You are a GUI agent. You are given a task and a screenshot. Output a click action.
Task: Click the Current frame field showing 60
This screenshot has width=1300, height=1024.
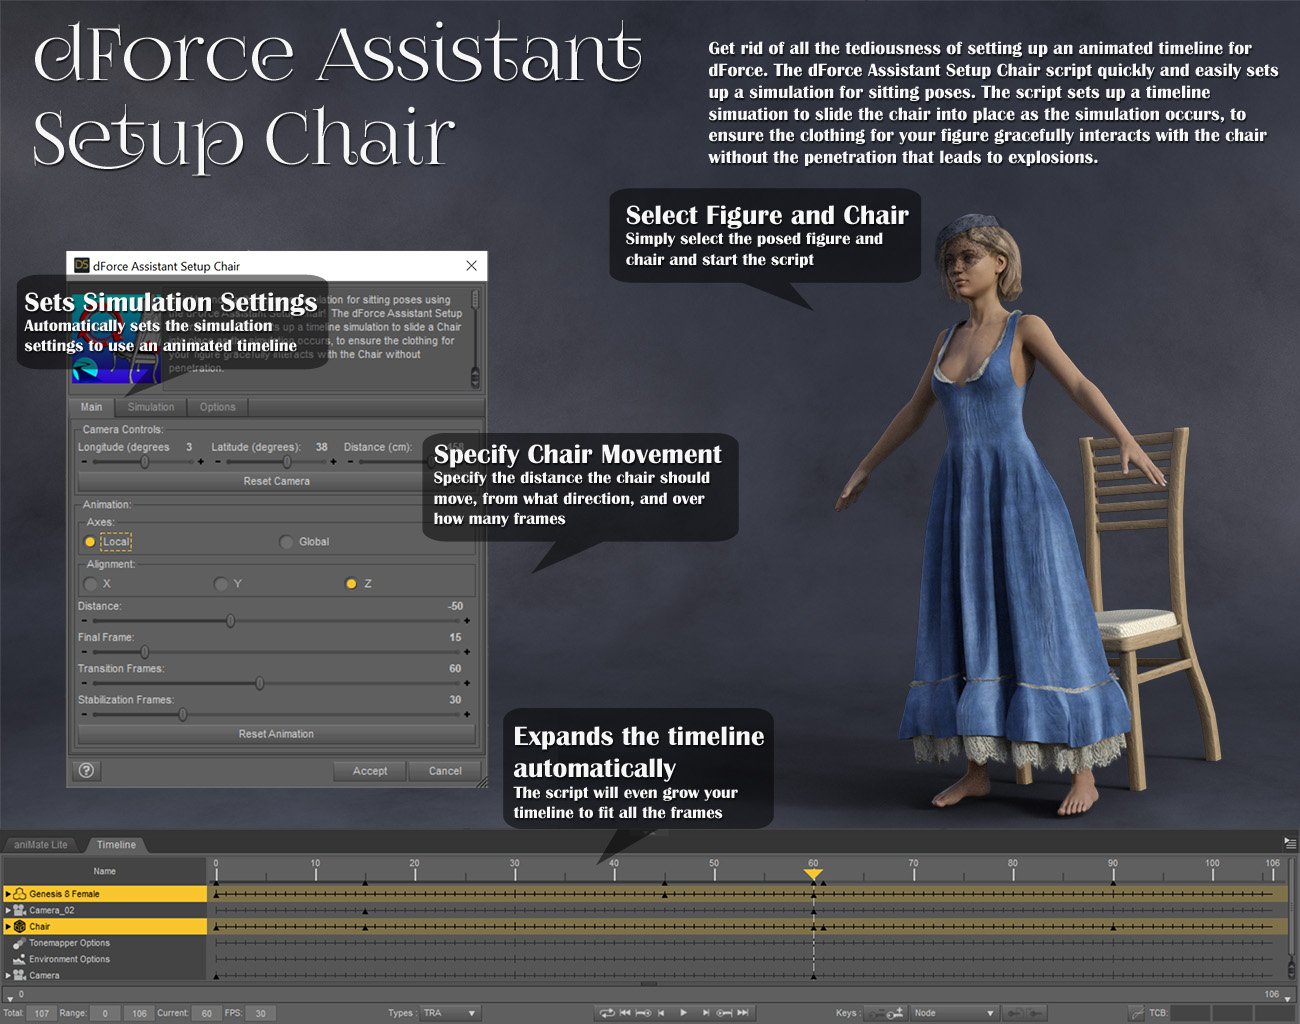206,1012
